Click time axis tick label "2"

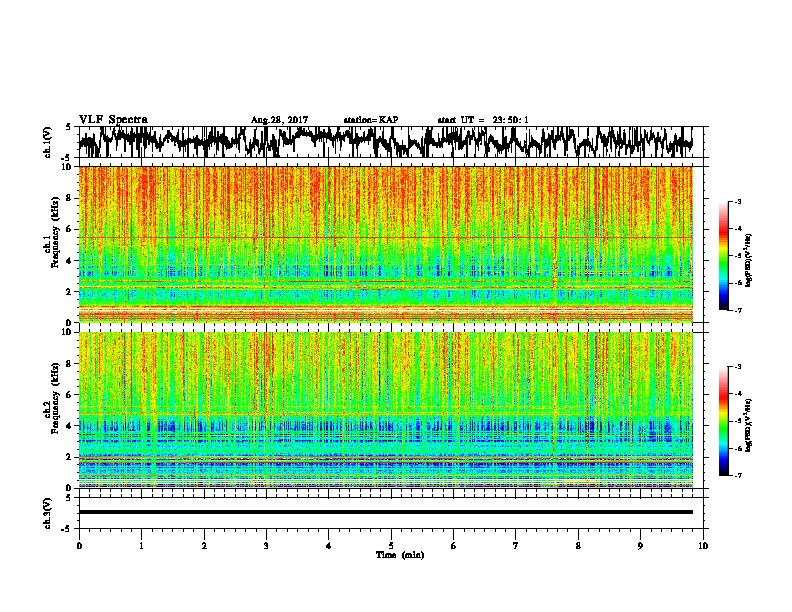click(204, 546)
